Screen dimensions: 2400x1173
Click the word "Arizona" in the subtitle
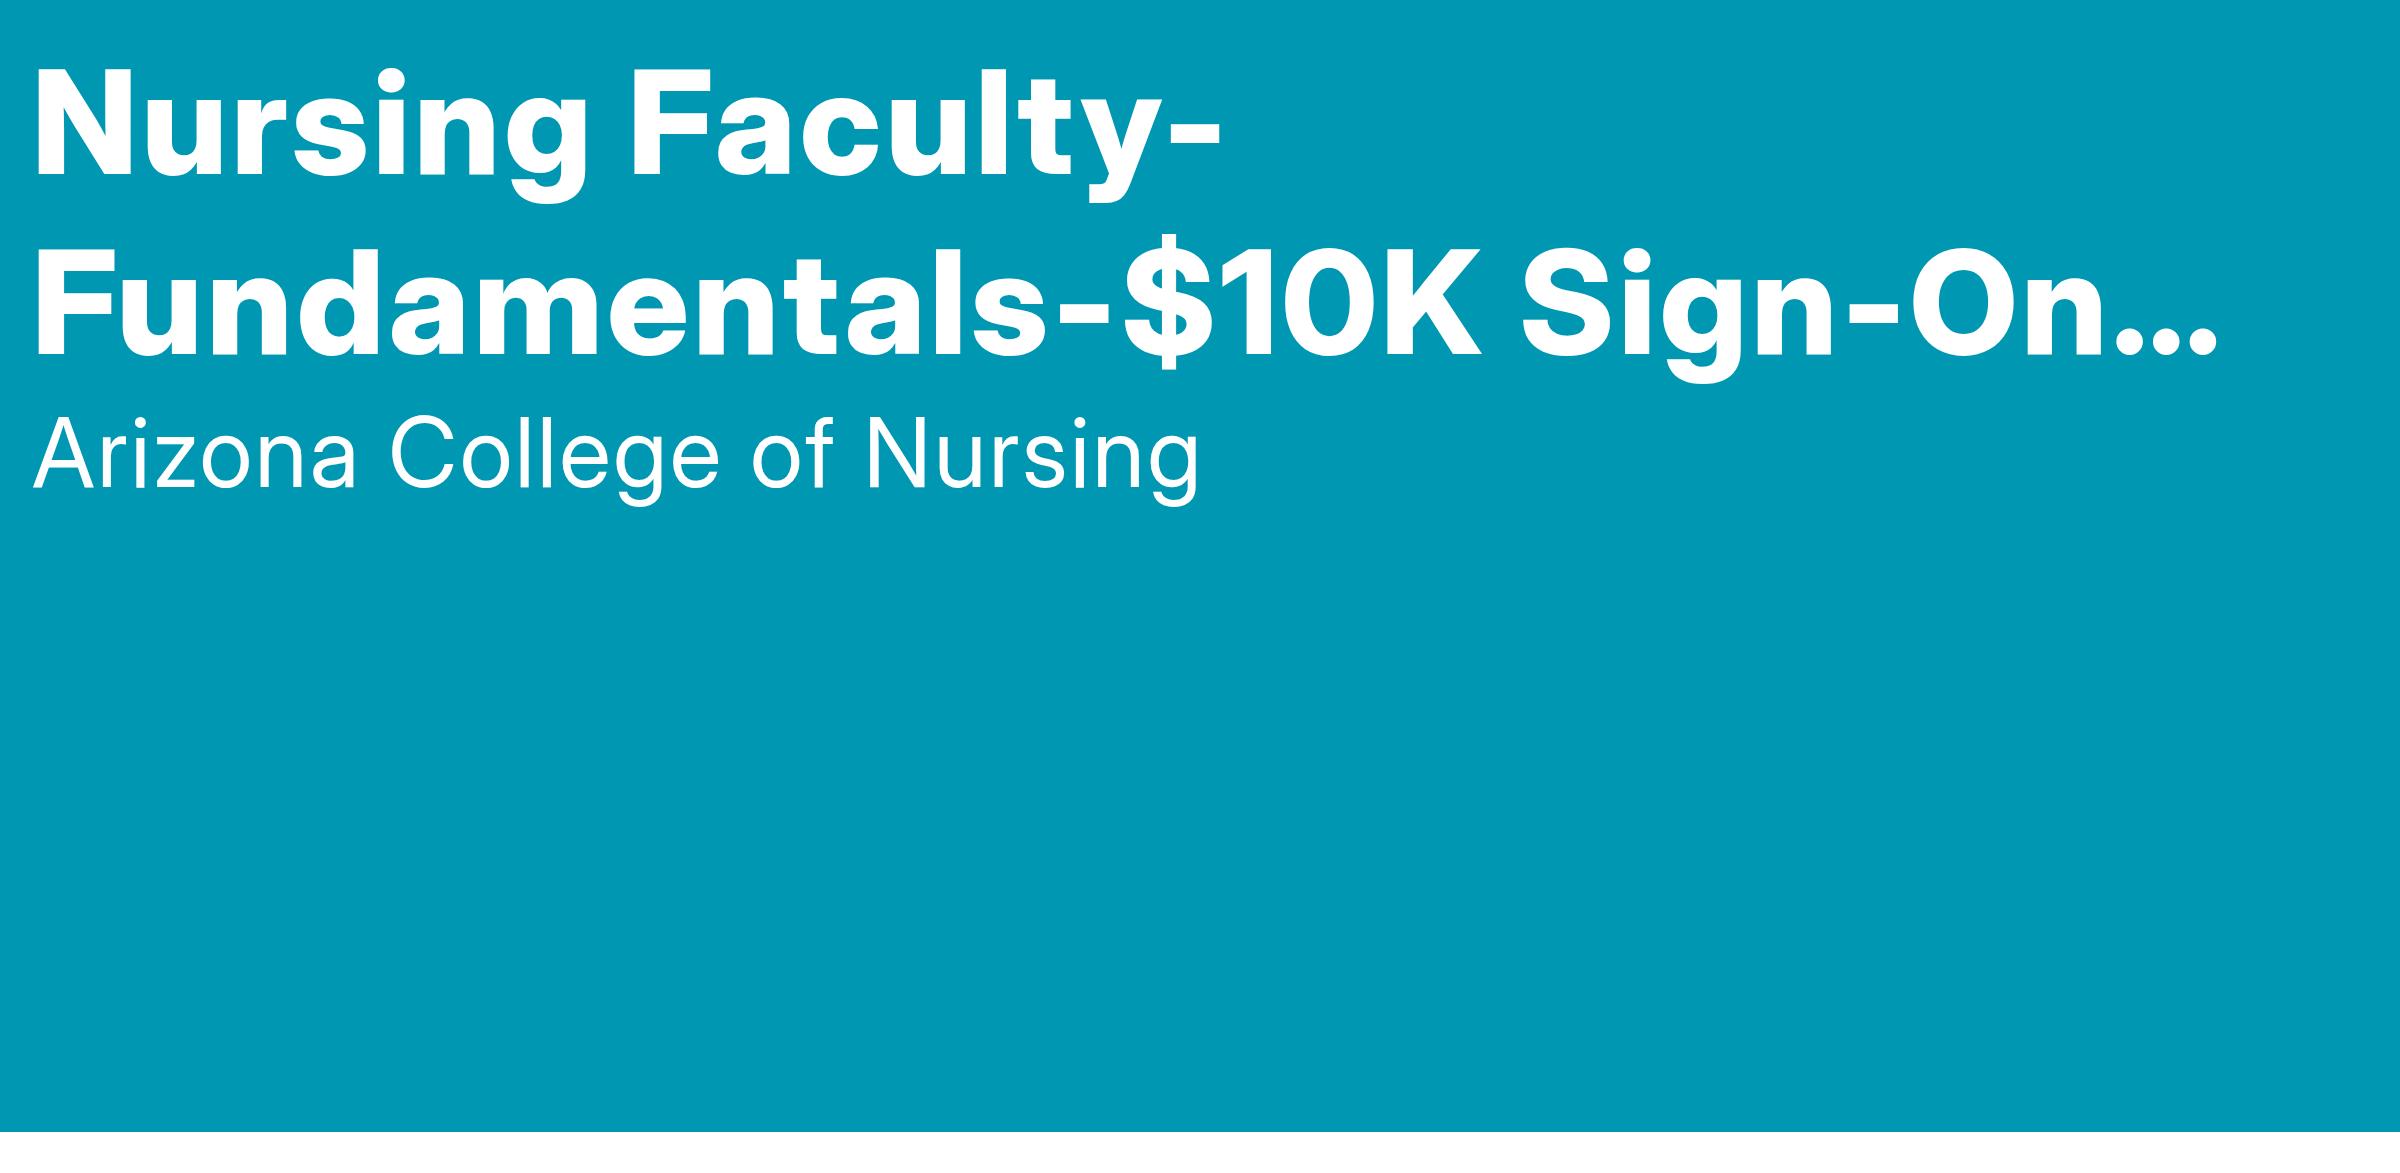pos(195,456)
